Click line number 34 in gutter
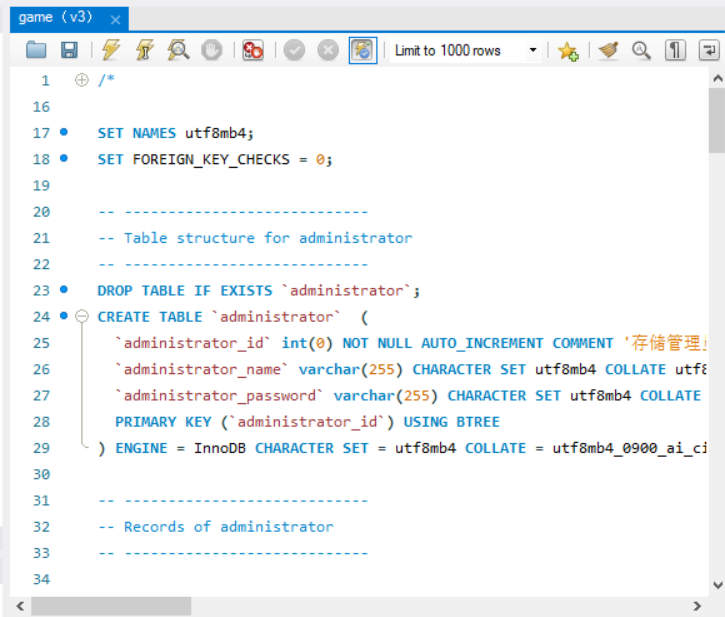The width and height of the screenshot is (725, 617). (x=41, y=580)
